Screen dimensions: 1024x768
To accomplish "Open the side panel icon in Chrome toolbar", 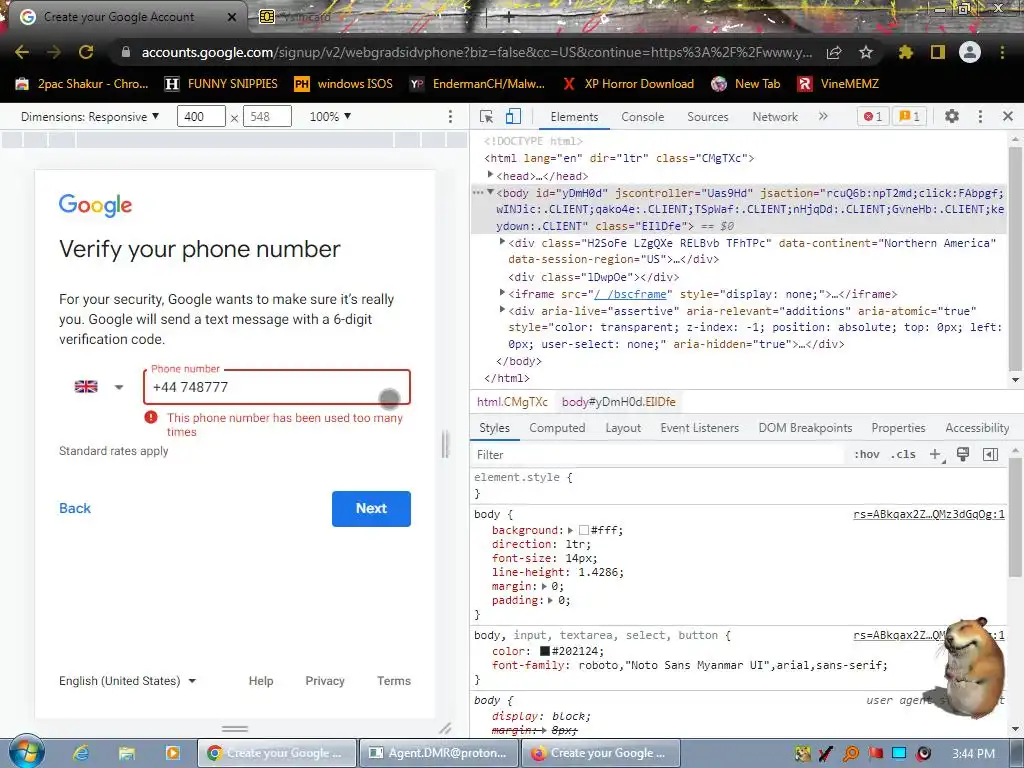I will (938, 52).
